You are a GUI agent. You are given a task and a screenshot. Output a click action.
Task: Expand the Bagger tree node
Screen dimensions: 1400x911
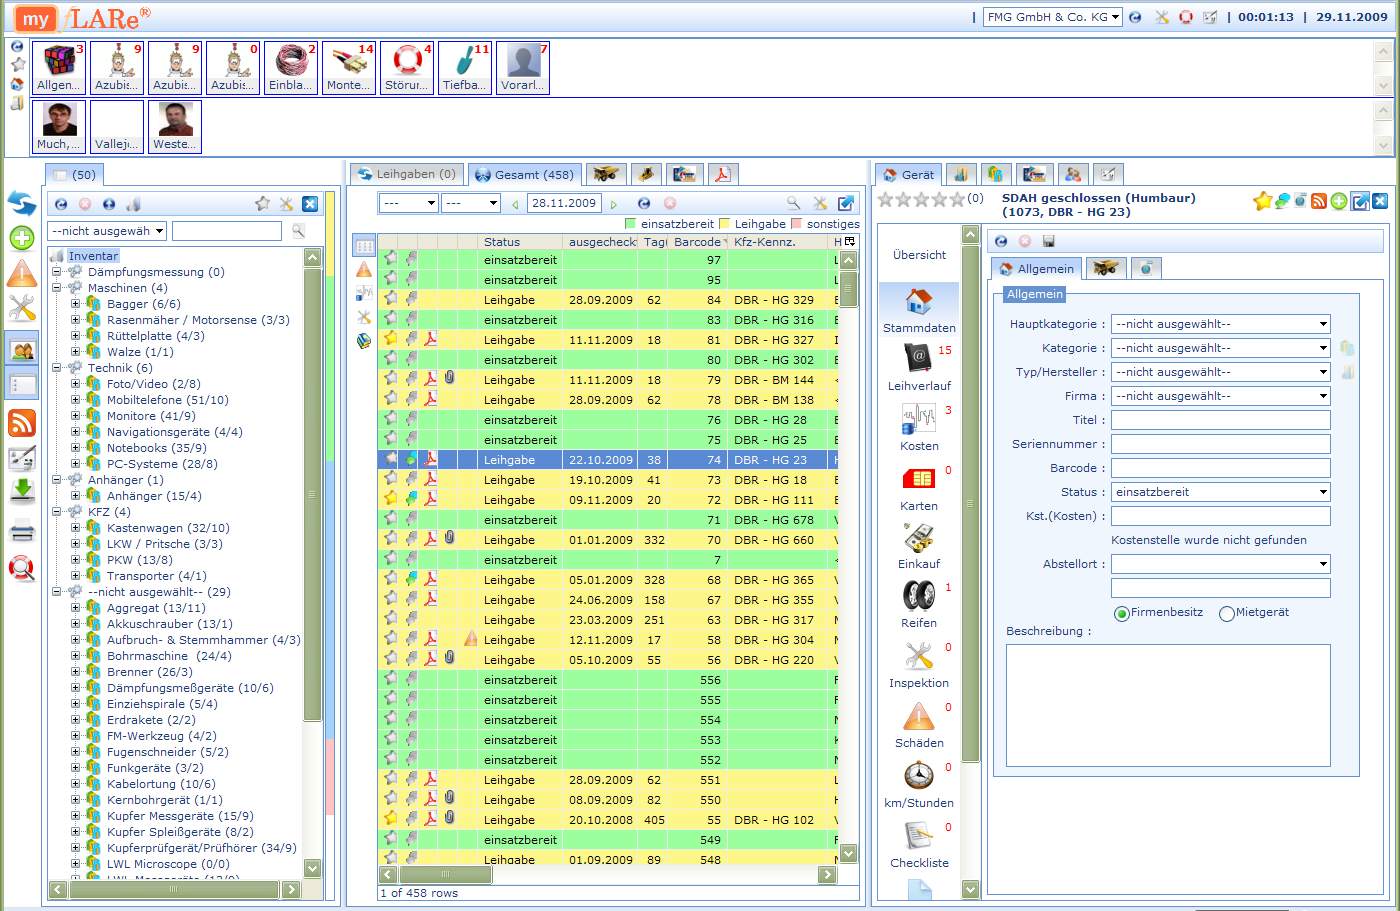coord(76,304)
